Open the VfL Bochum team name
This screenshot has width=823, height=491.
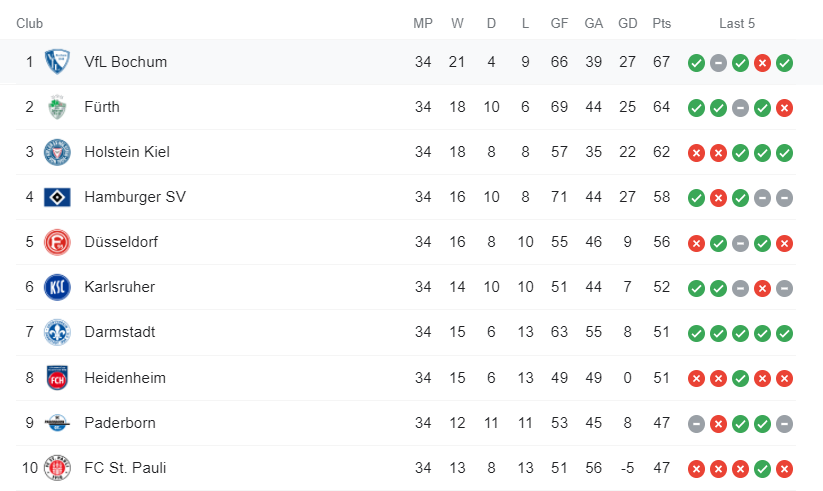pyautogui.click(x=125, y=62)
